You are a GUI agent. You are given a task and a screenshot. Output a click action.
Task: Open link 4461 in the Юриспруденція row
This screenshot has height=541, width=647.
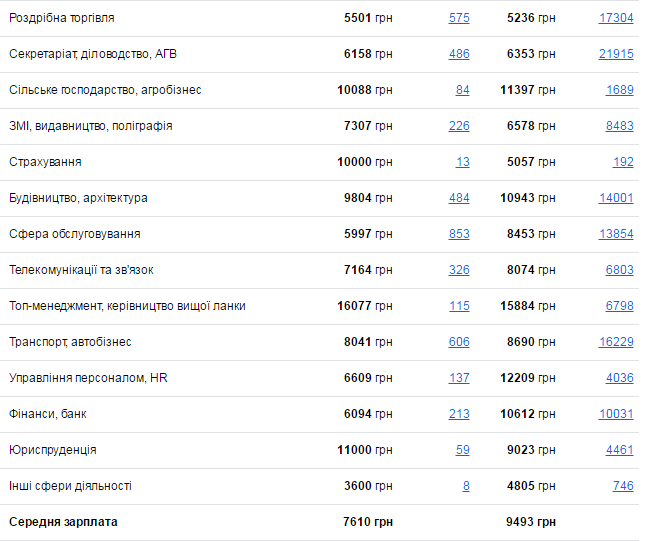[619, 450]
